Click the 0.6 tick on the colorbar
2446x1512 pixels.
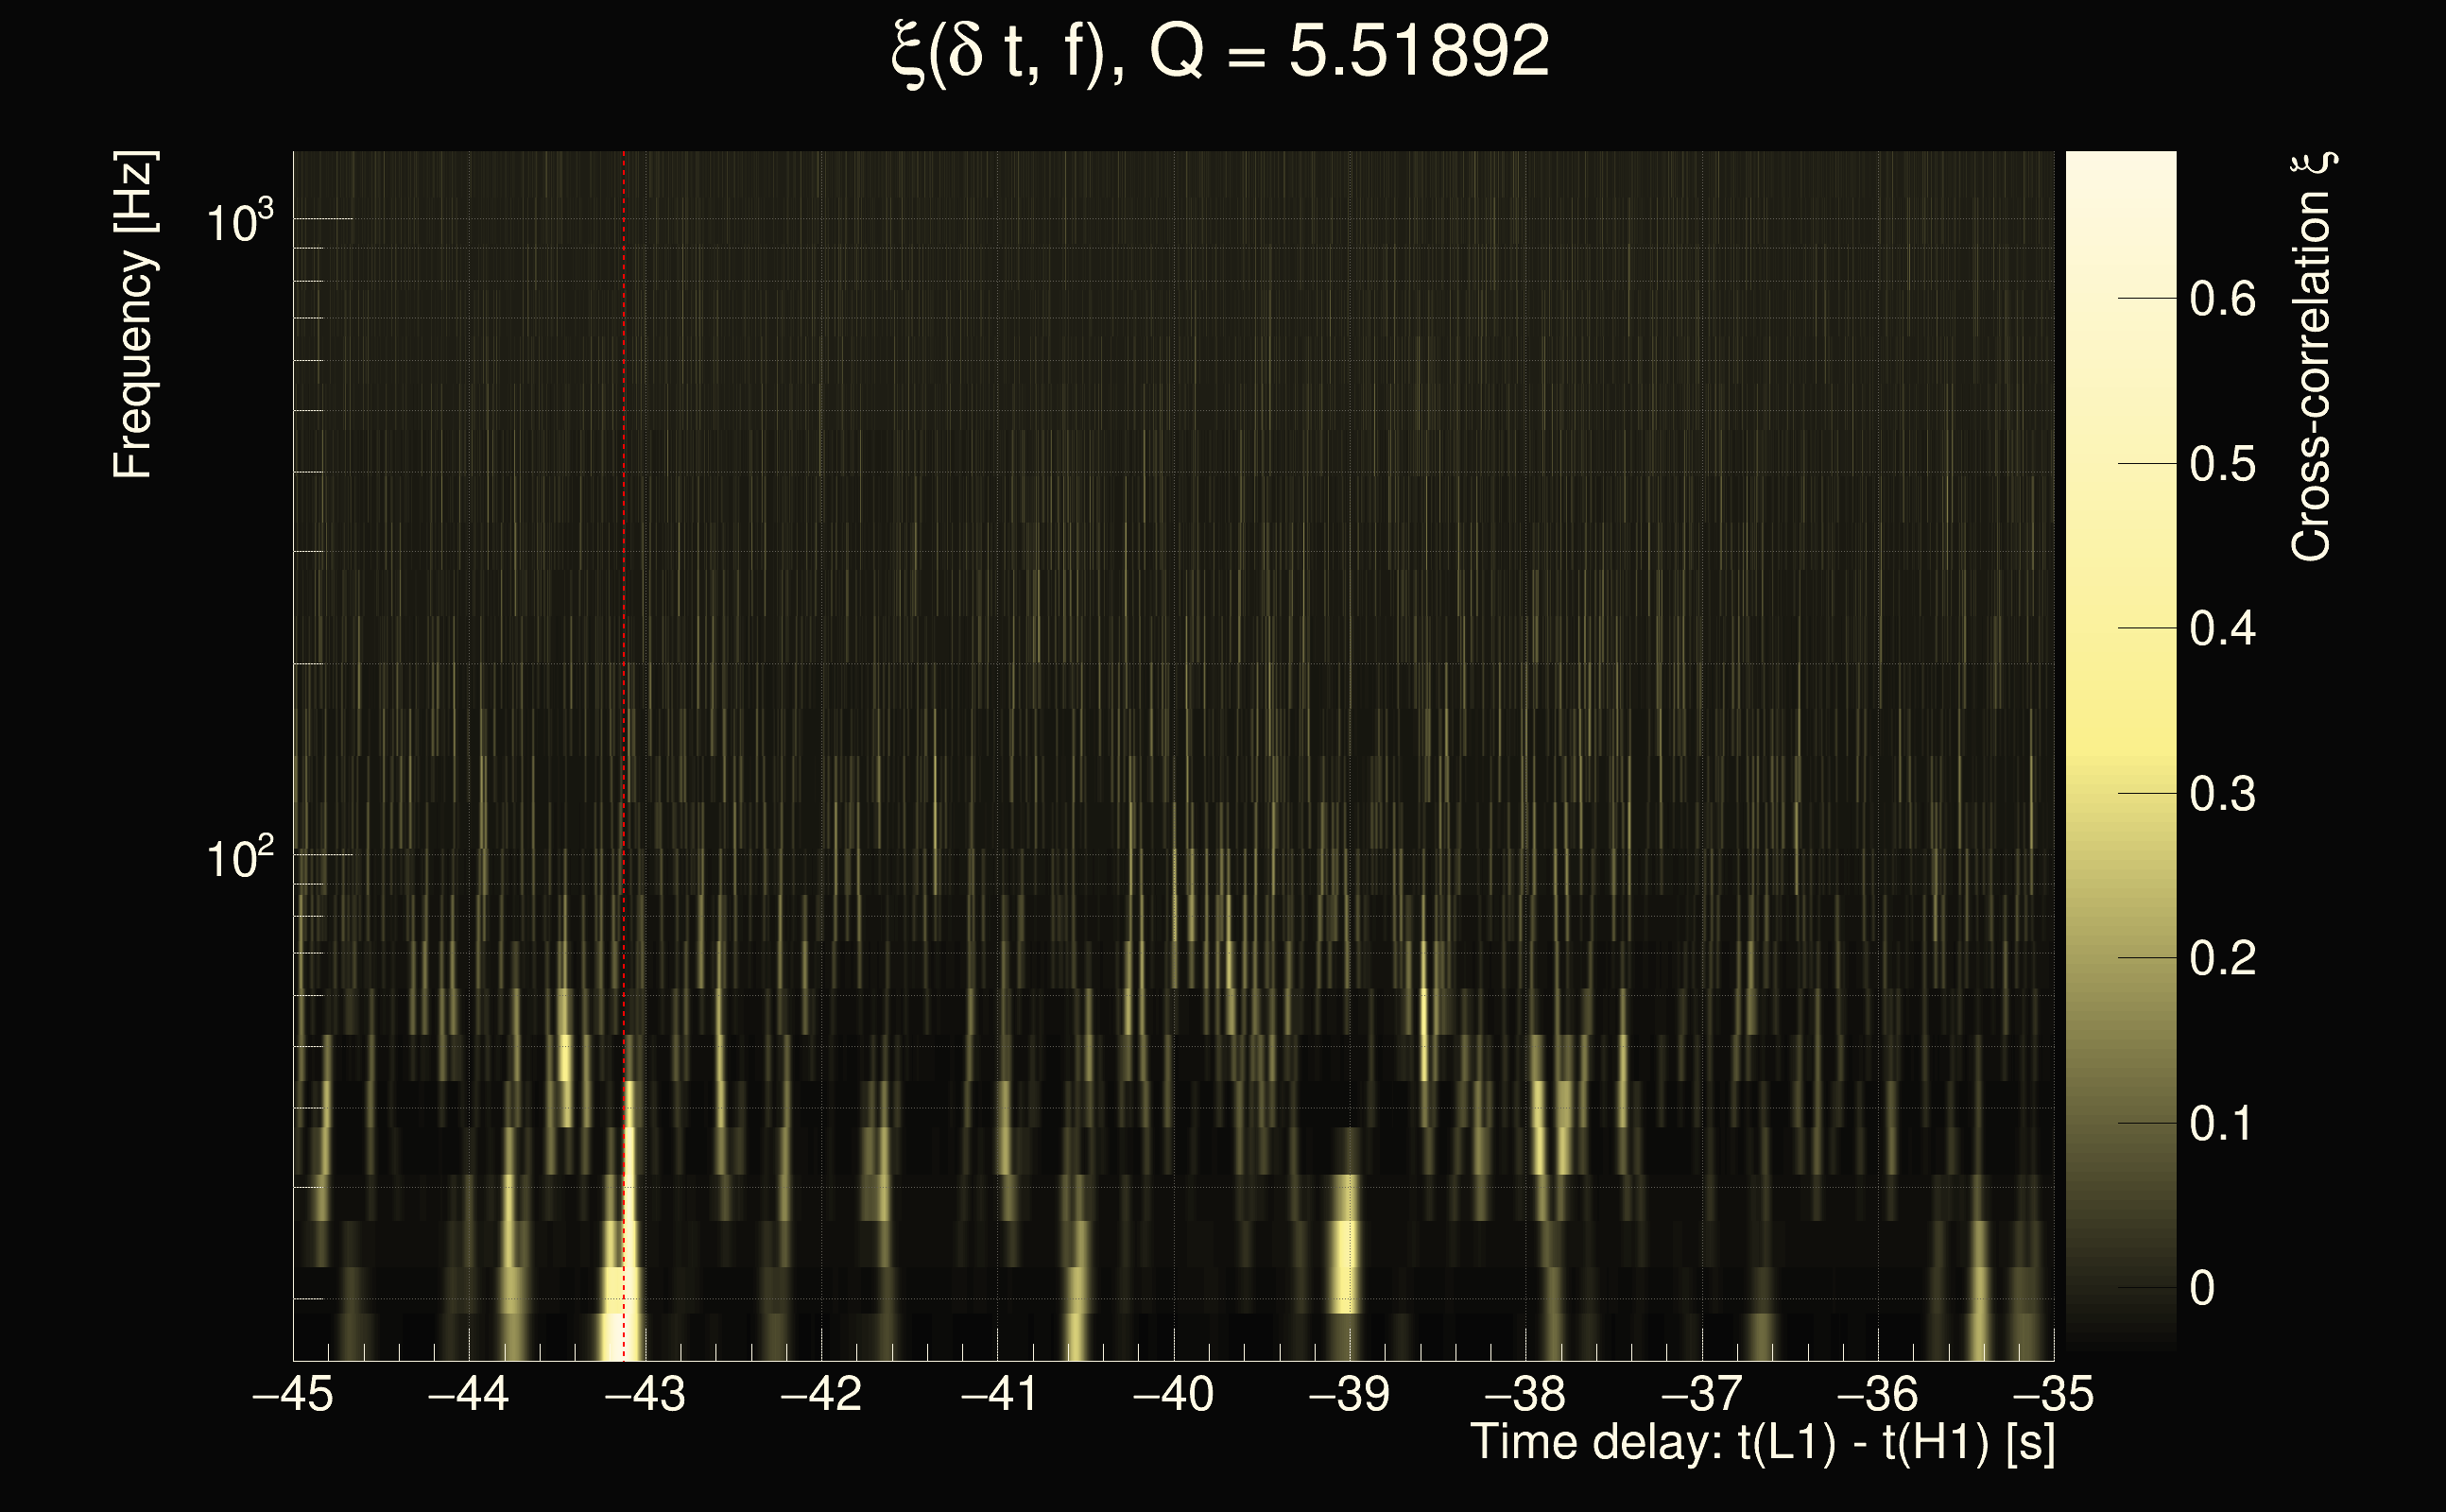coord(2222,299)
